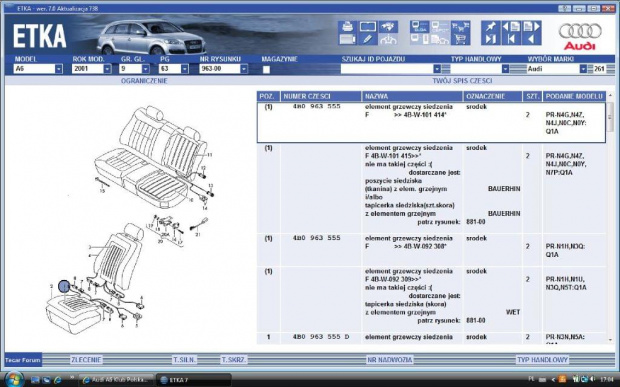Expand the NR RYSUNKU 963-00 dropdown
The image size is (620, 387).
[x=244, y=69]
